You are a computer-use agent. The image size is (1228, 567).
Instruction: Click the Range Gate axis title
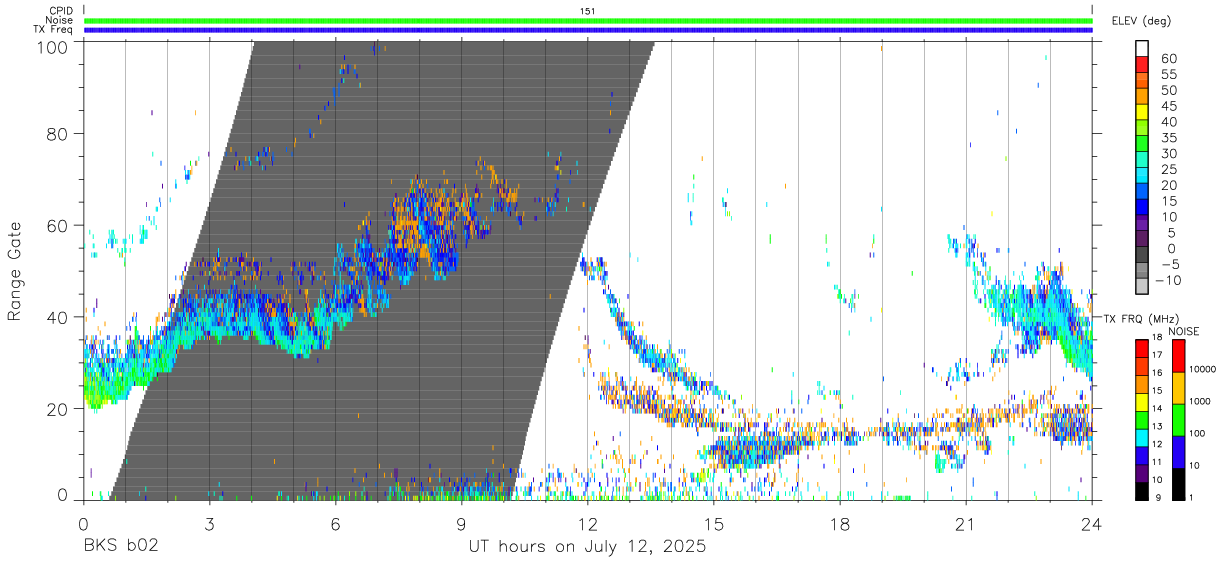pyautogui.click(x=15, y=271)
